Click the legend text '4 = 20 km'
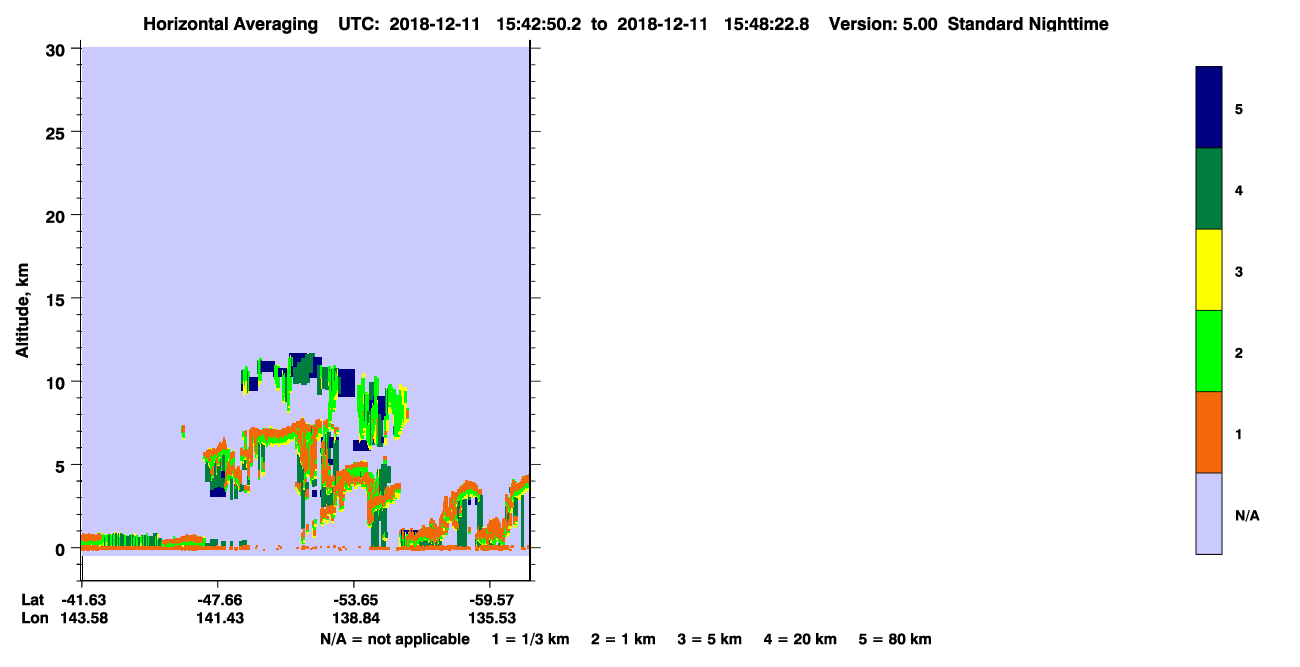 coord(800,639)
